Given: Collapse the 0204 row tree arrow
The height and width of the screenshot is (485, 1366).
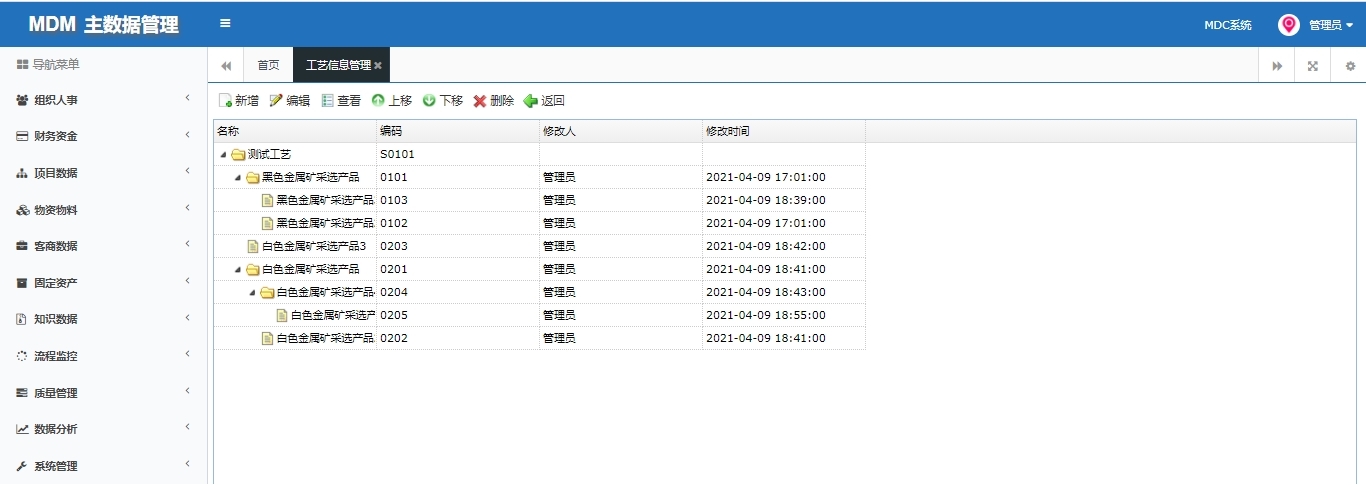Looking at the screenshot, I should pyautogui.click(x=252, y=293).
